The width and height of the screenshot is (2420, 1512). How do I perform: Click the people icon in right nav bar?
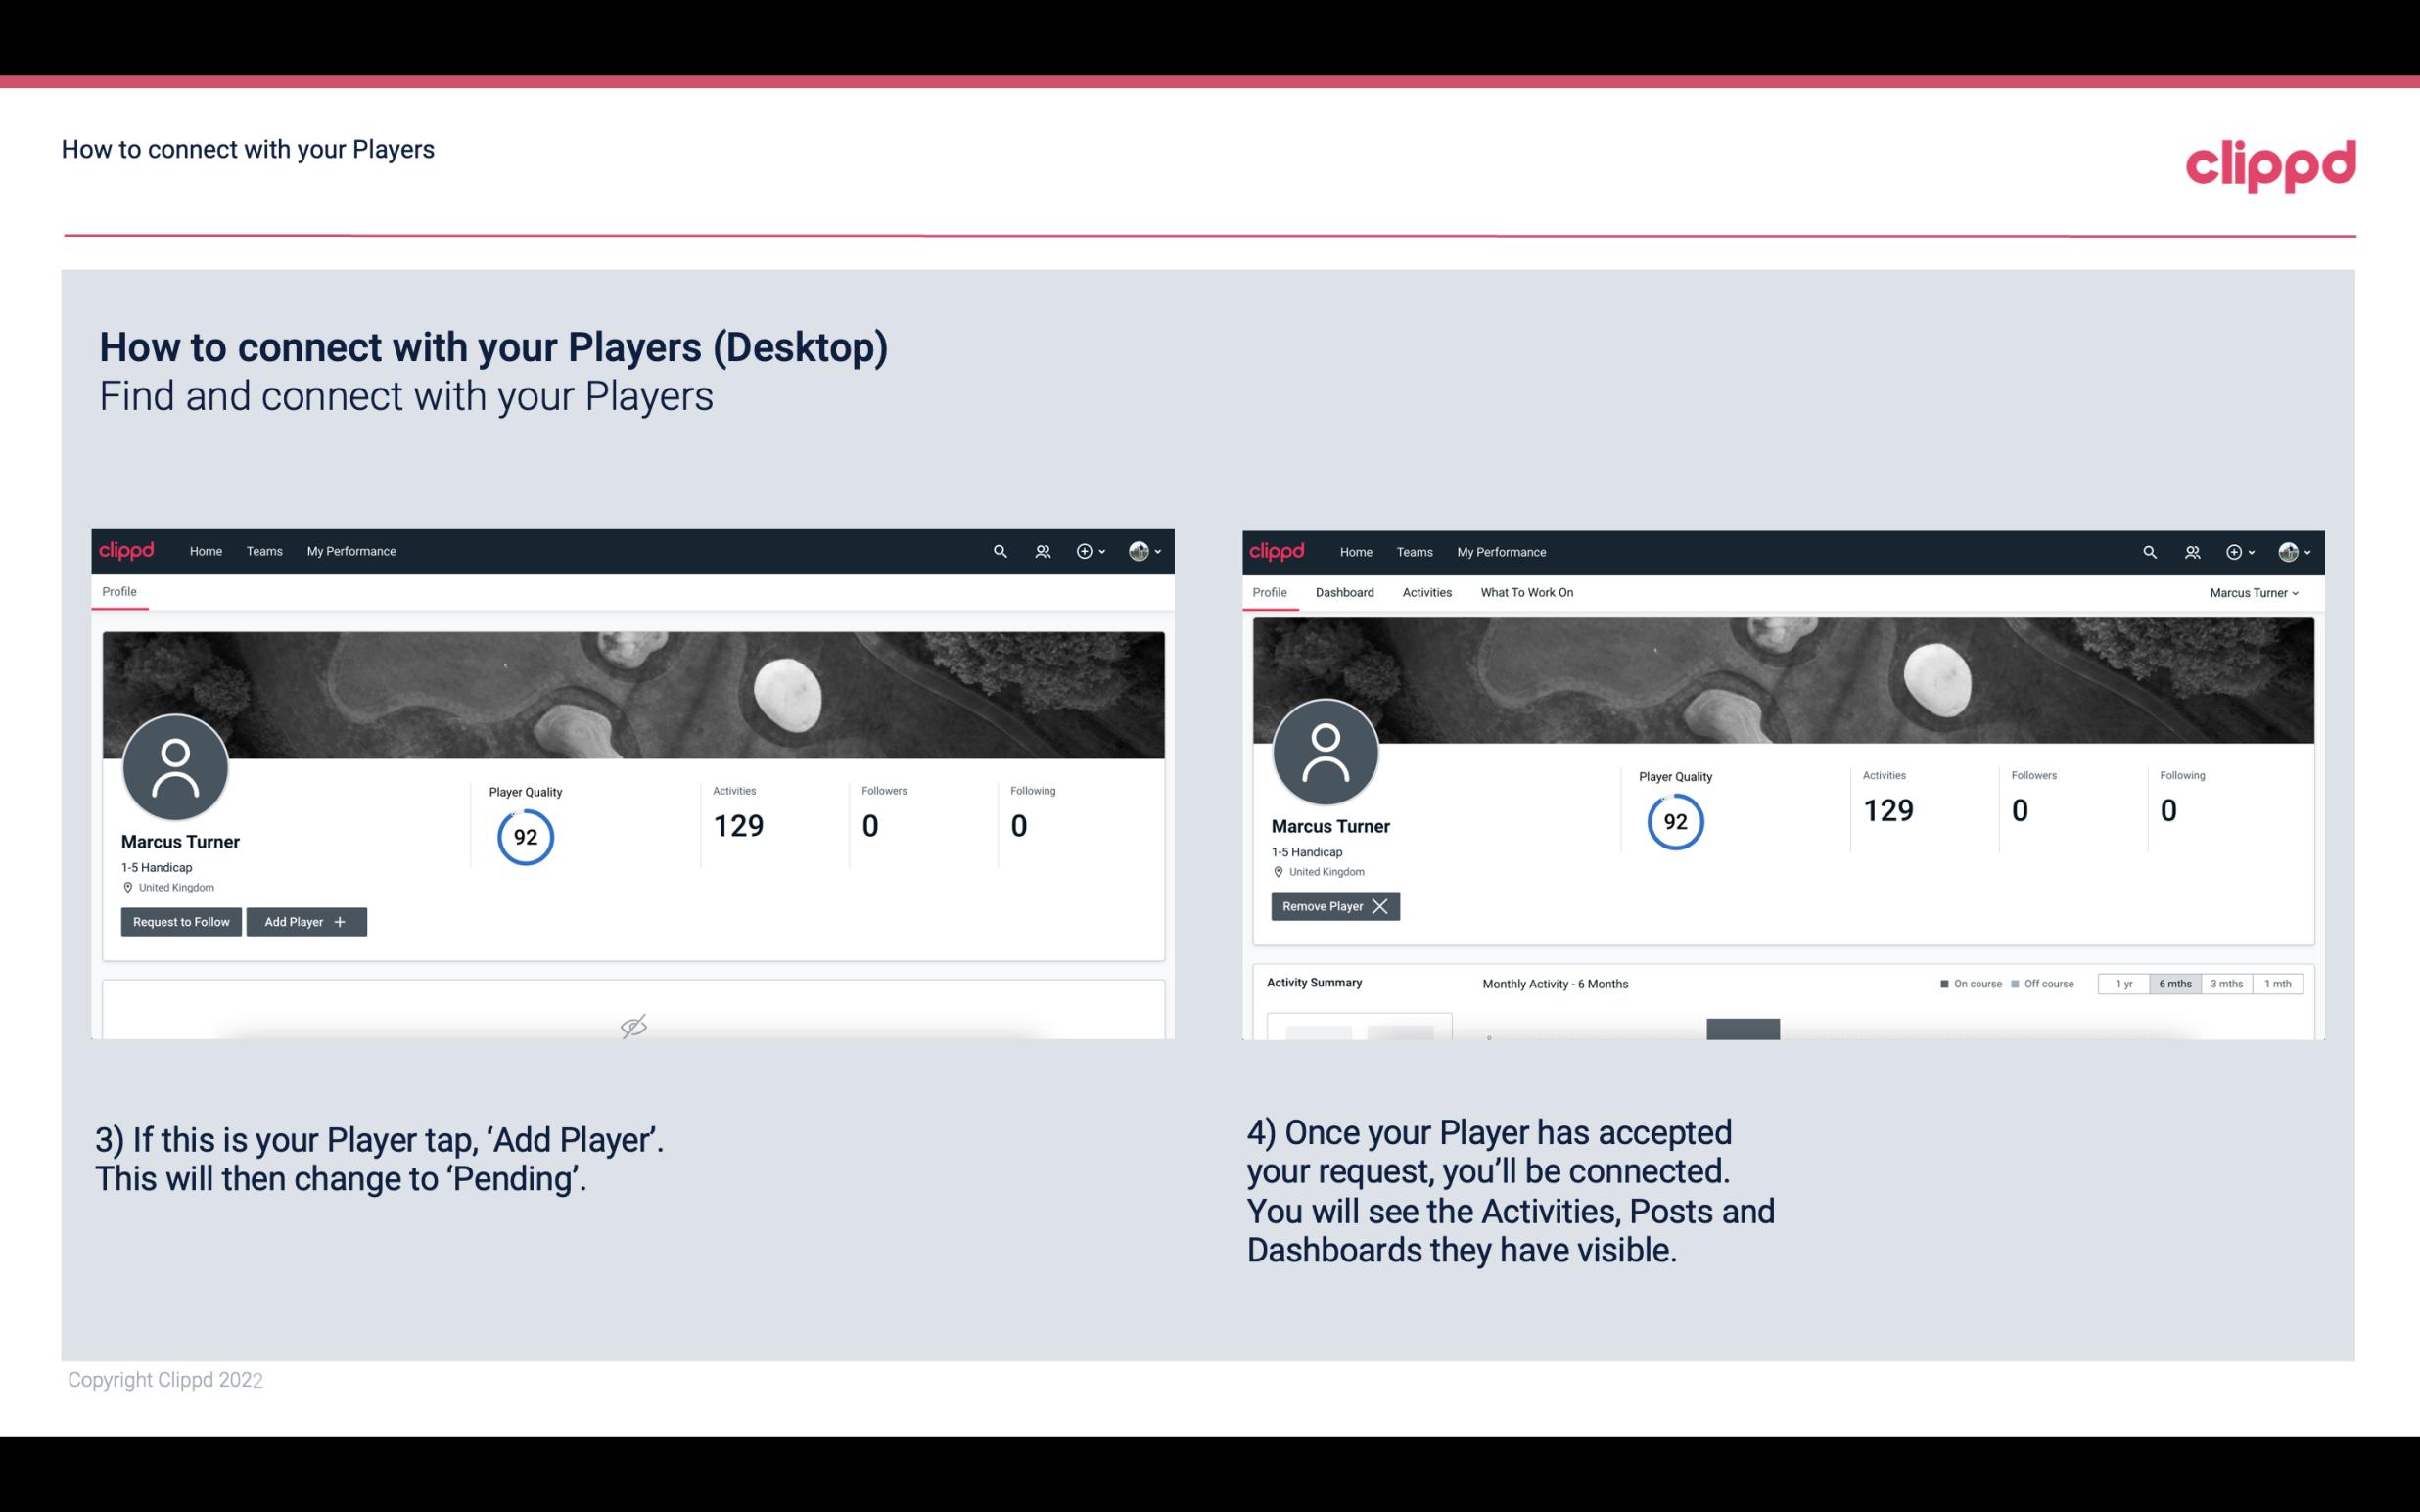2192,552
